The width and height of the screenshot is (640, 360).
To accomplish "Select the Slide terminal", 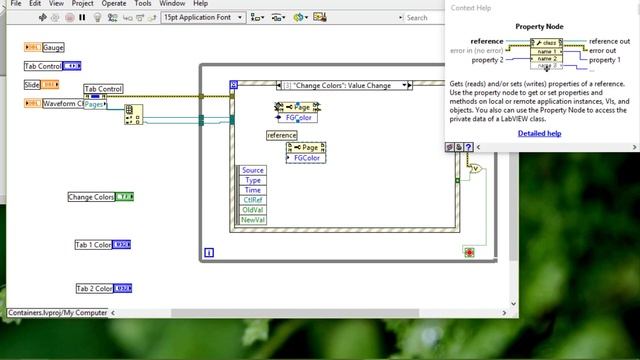I will pyautogui.click(x=50, y=84).
